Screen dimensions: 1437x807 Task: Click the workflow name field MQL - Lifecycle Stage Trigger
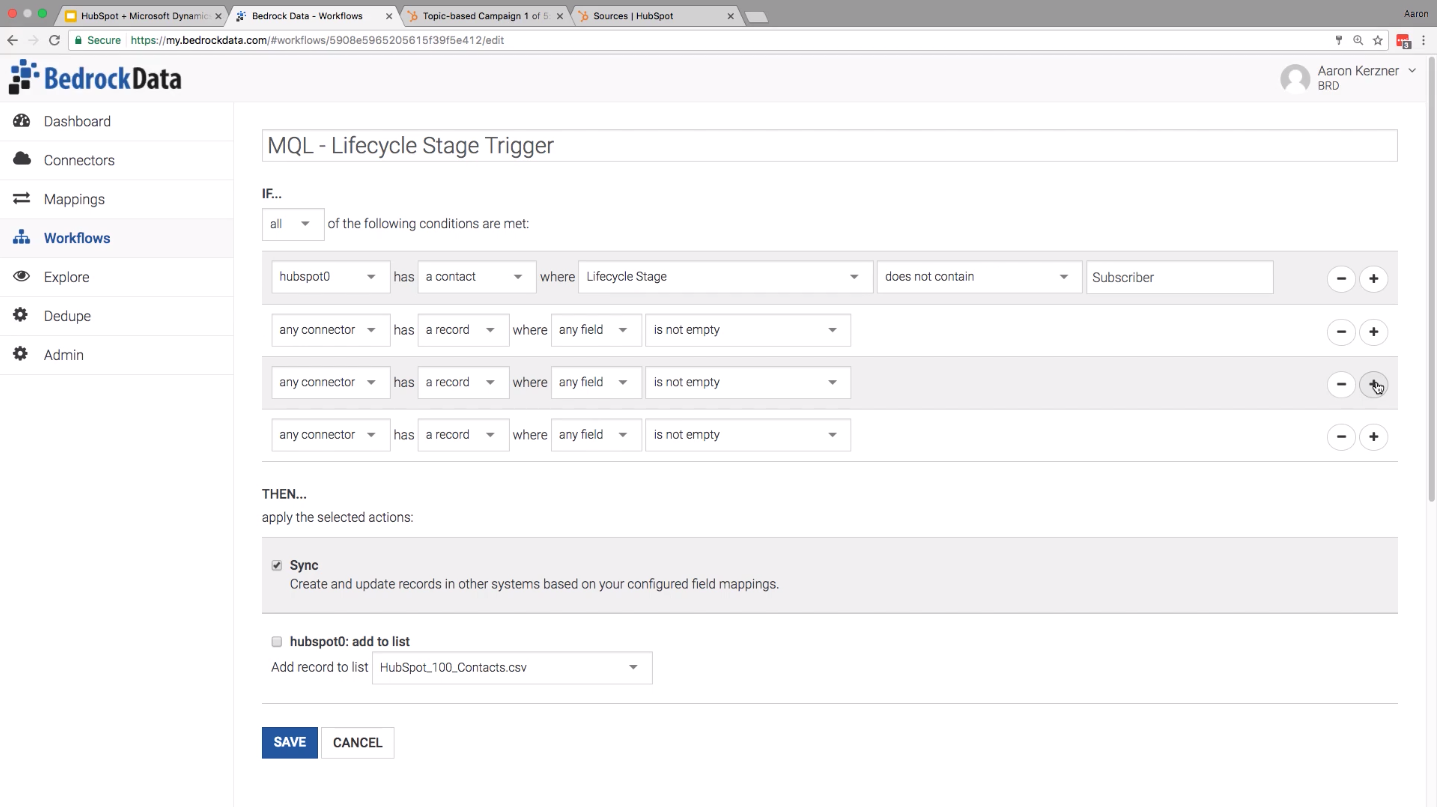pyautogui.click(x=829, y=146)
